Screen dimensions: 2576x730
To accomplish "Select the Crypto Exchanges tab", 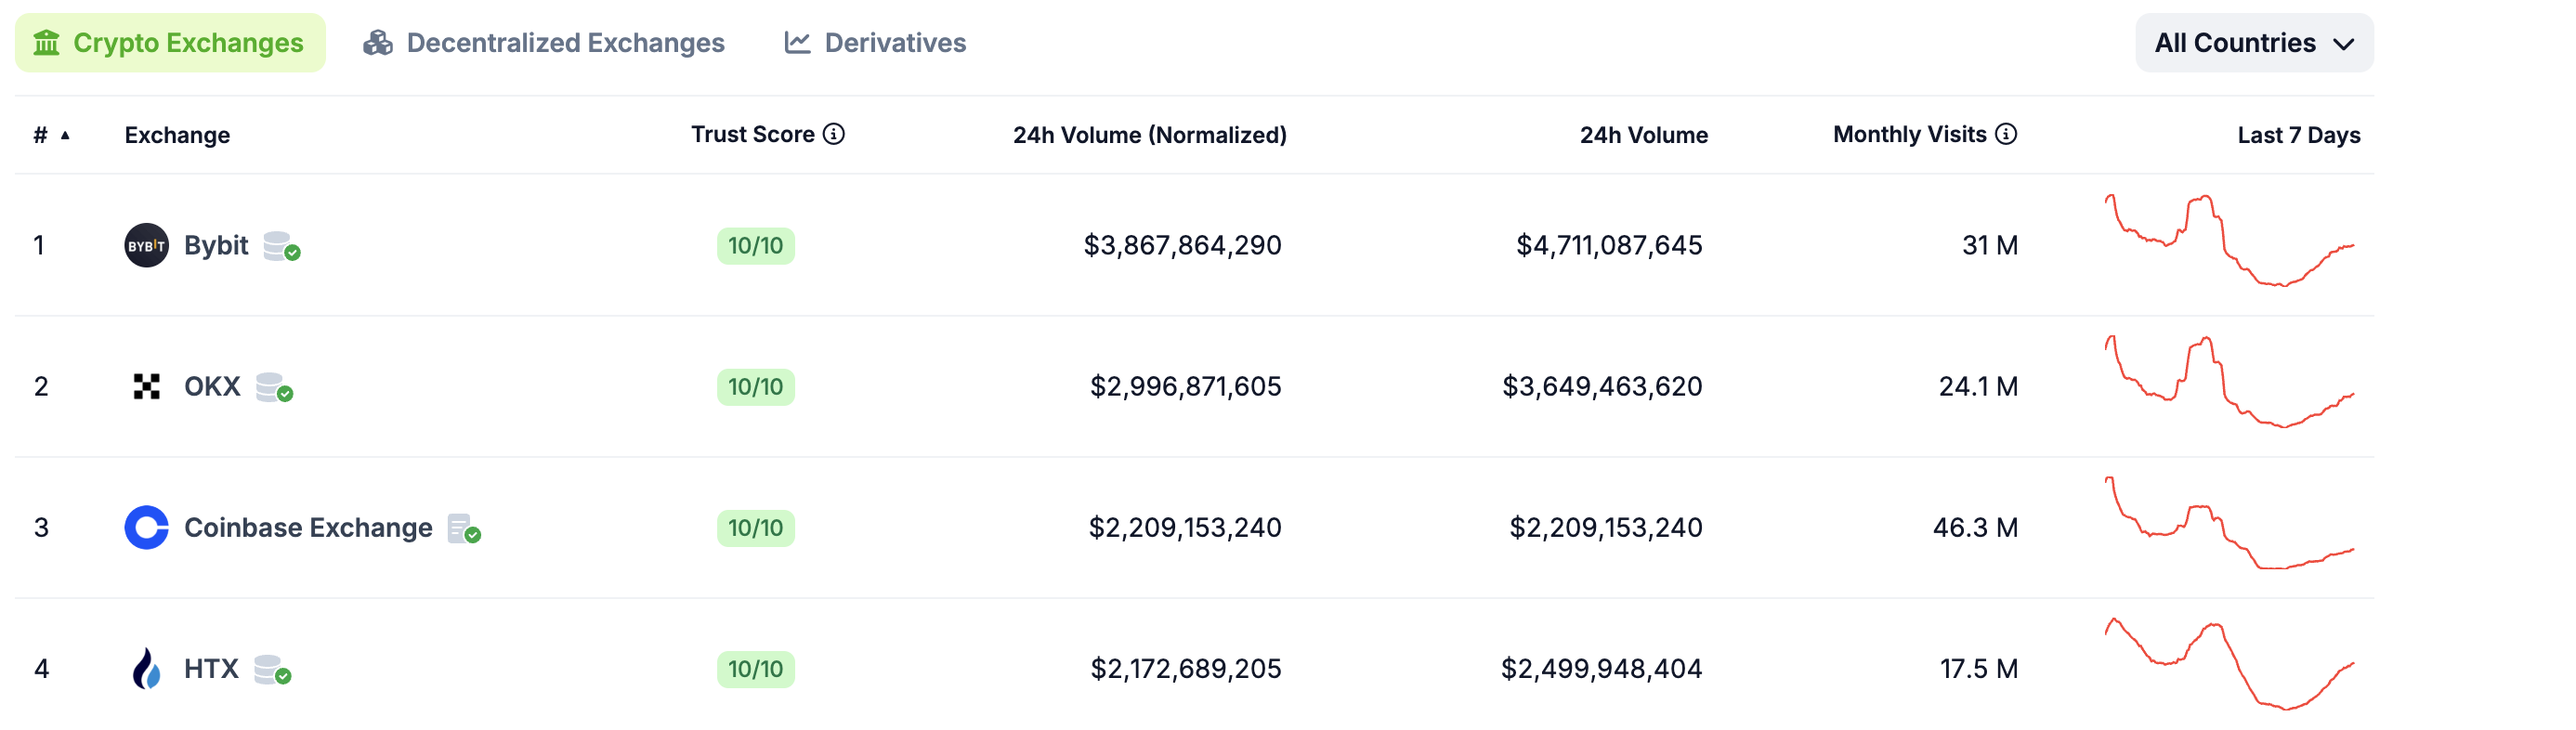I will click(x=170, y=42).
